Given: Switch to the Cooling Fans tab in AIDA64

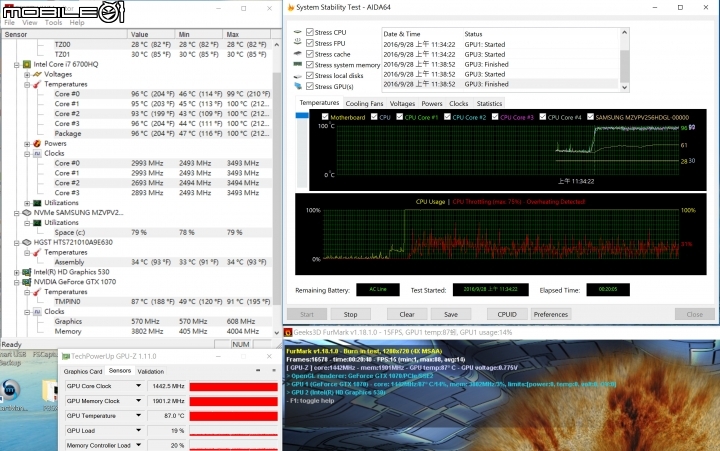Looking at the screenshot, I should (364, 103).
